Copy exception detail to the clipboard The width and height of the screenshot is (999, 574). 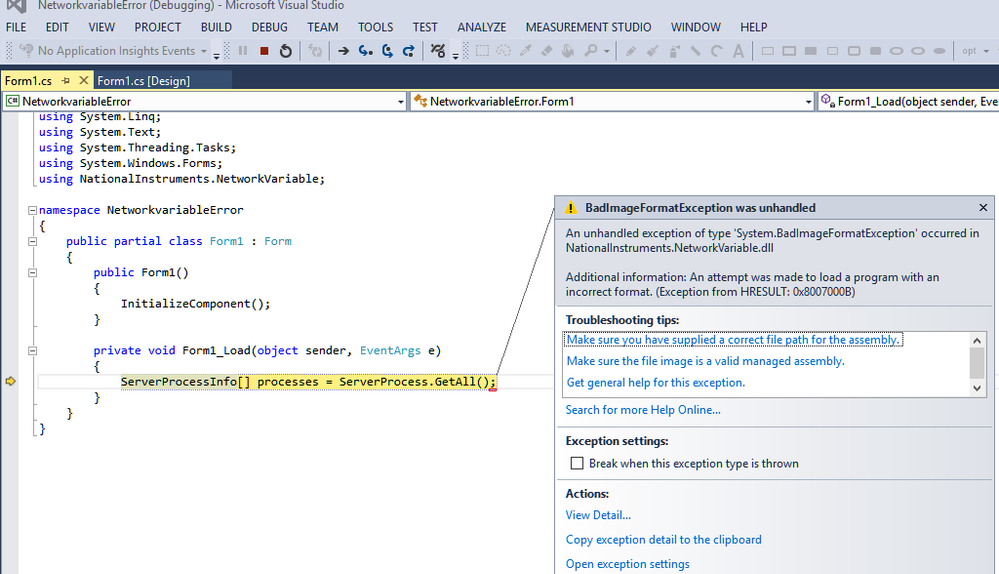663,540
